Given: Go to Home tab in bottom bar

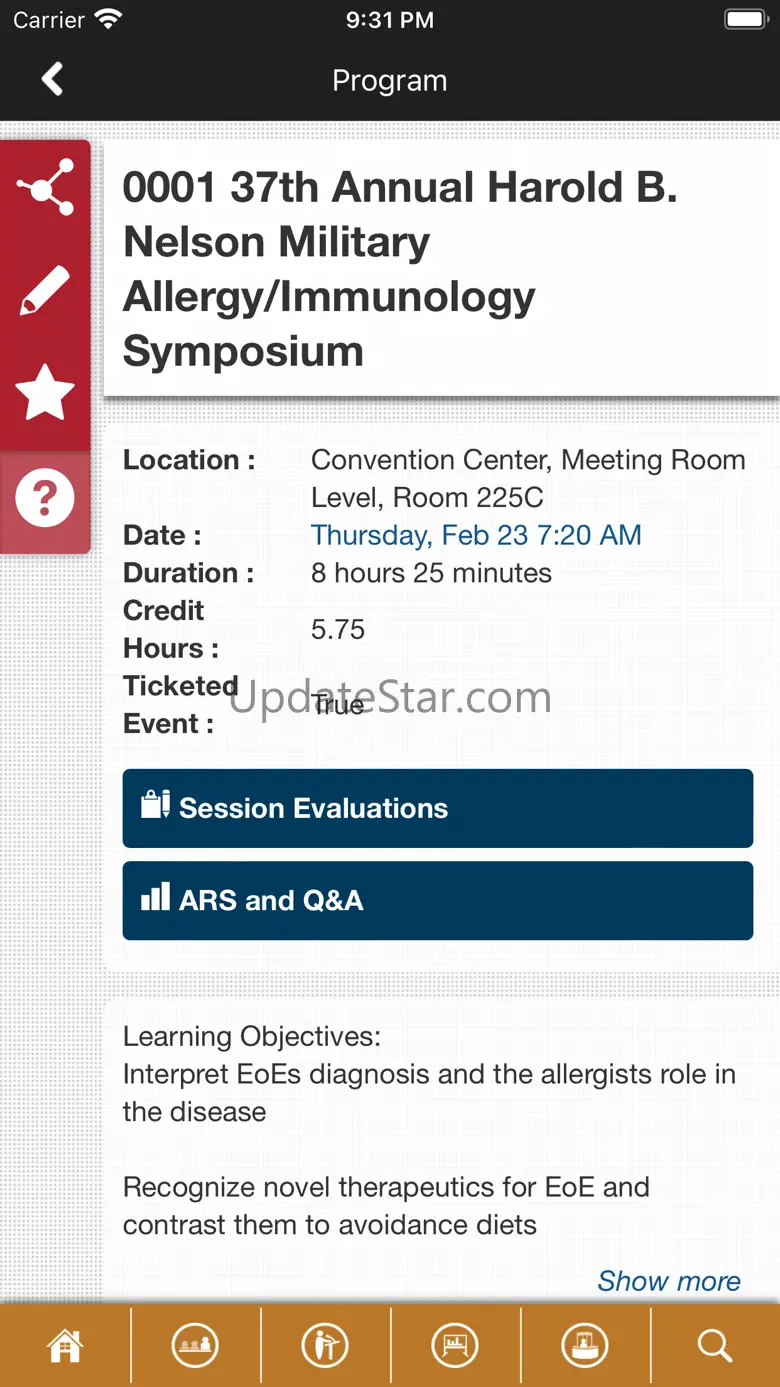Looking at the screenshot, I should pos(65,1346).
